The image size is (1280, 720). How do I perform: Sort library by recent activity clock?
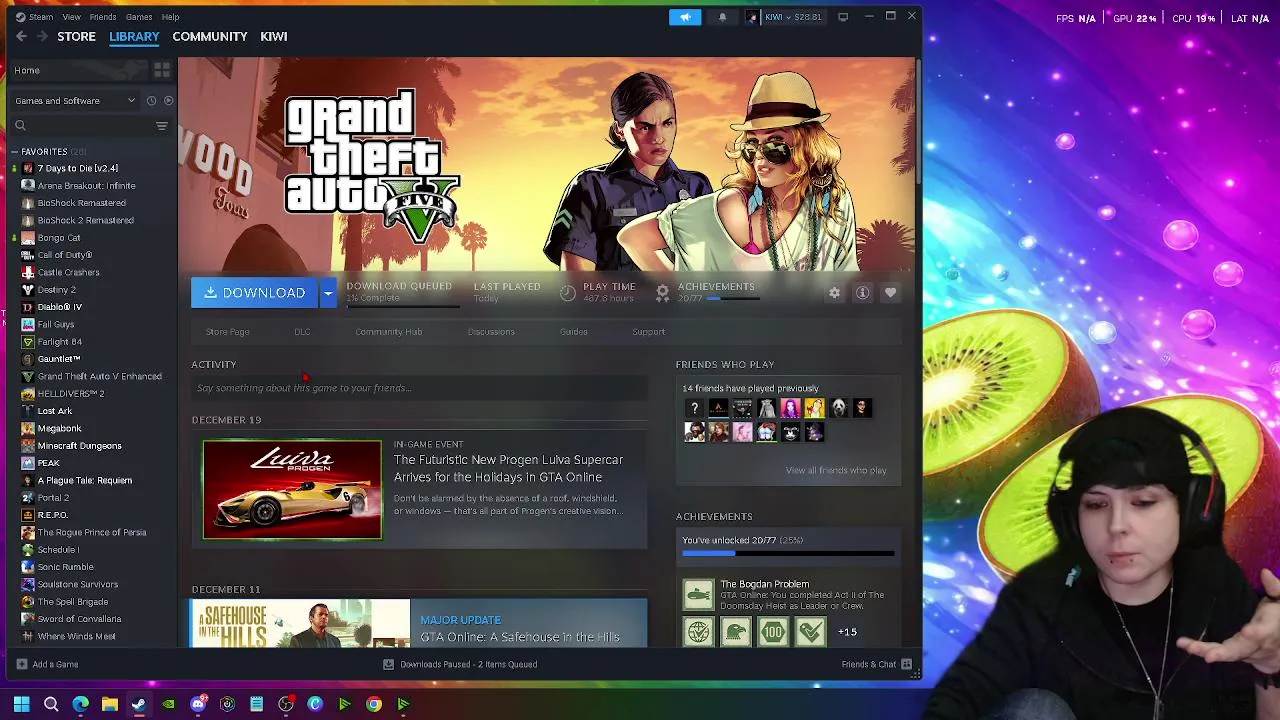click(151, 100)
